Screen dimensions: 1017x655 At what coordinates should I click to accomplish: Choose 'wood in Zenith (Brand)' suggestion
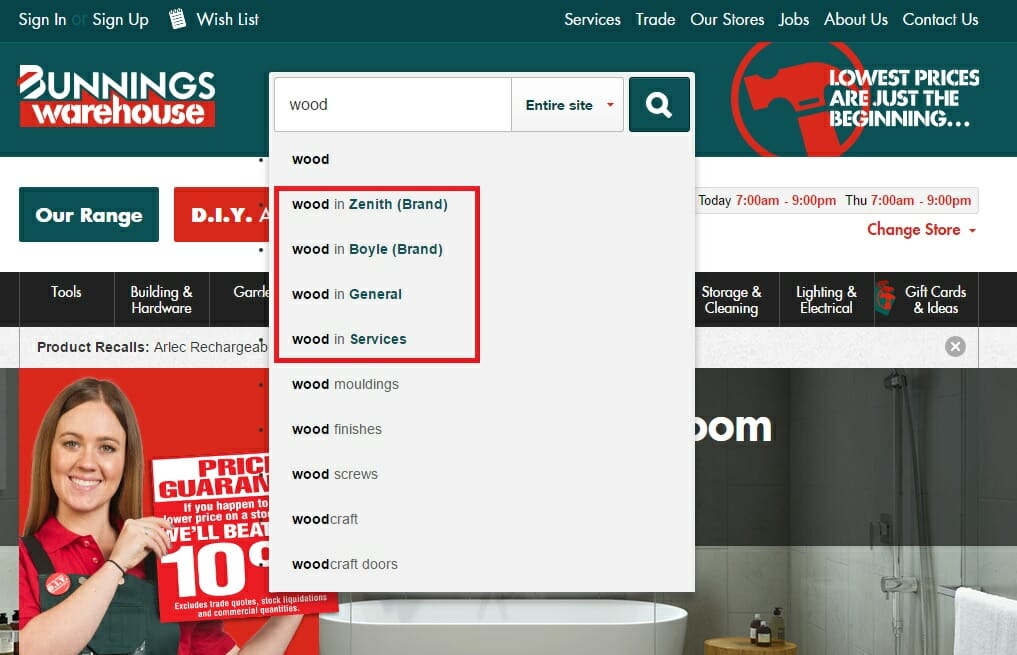click(x=370, y=204)
